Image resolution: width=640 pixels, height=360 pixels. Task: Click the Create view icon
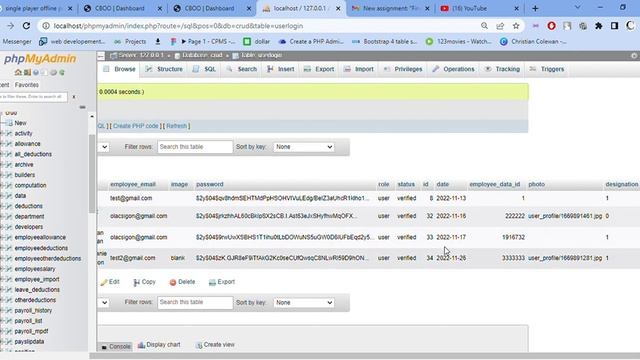click(x=199, y=345)
